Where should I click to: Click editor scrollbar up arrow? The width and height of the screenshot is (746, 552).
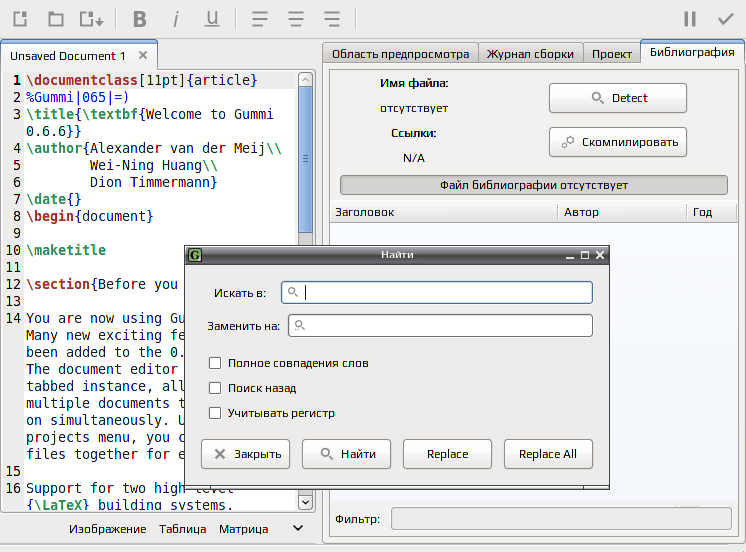(305, 79)
